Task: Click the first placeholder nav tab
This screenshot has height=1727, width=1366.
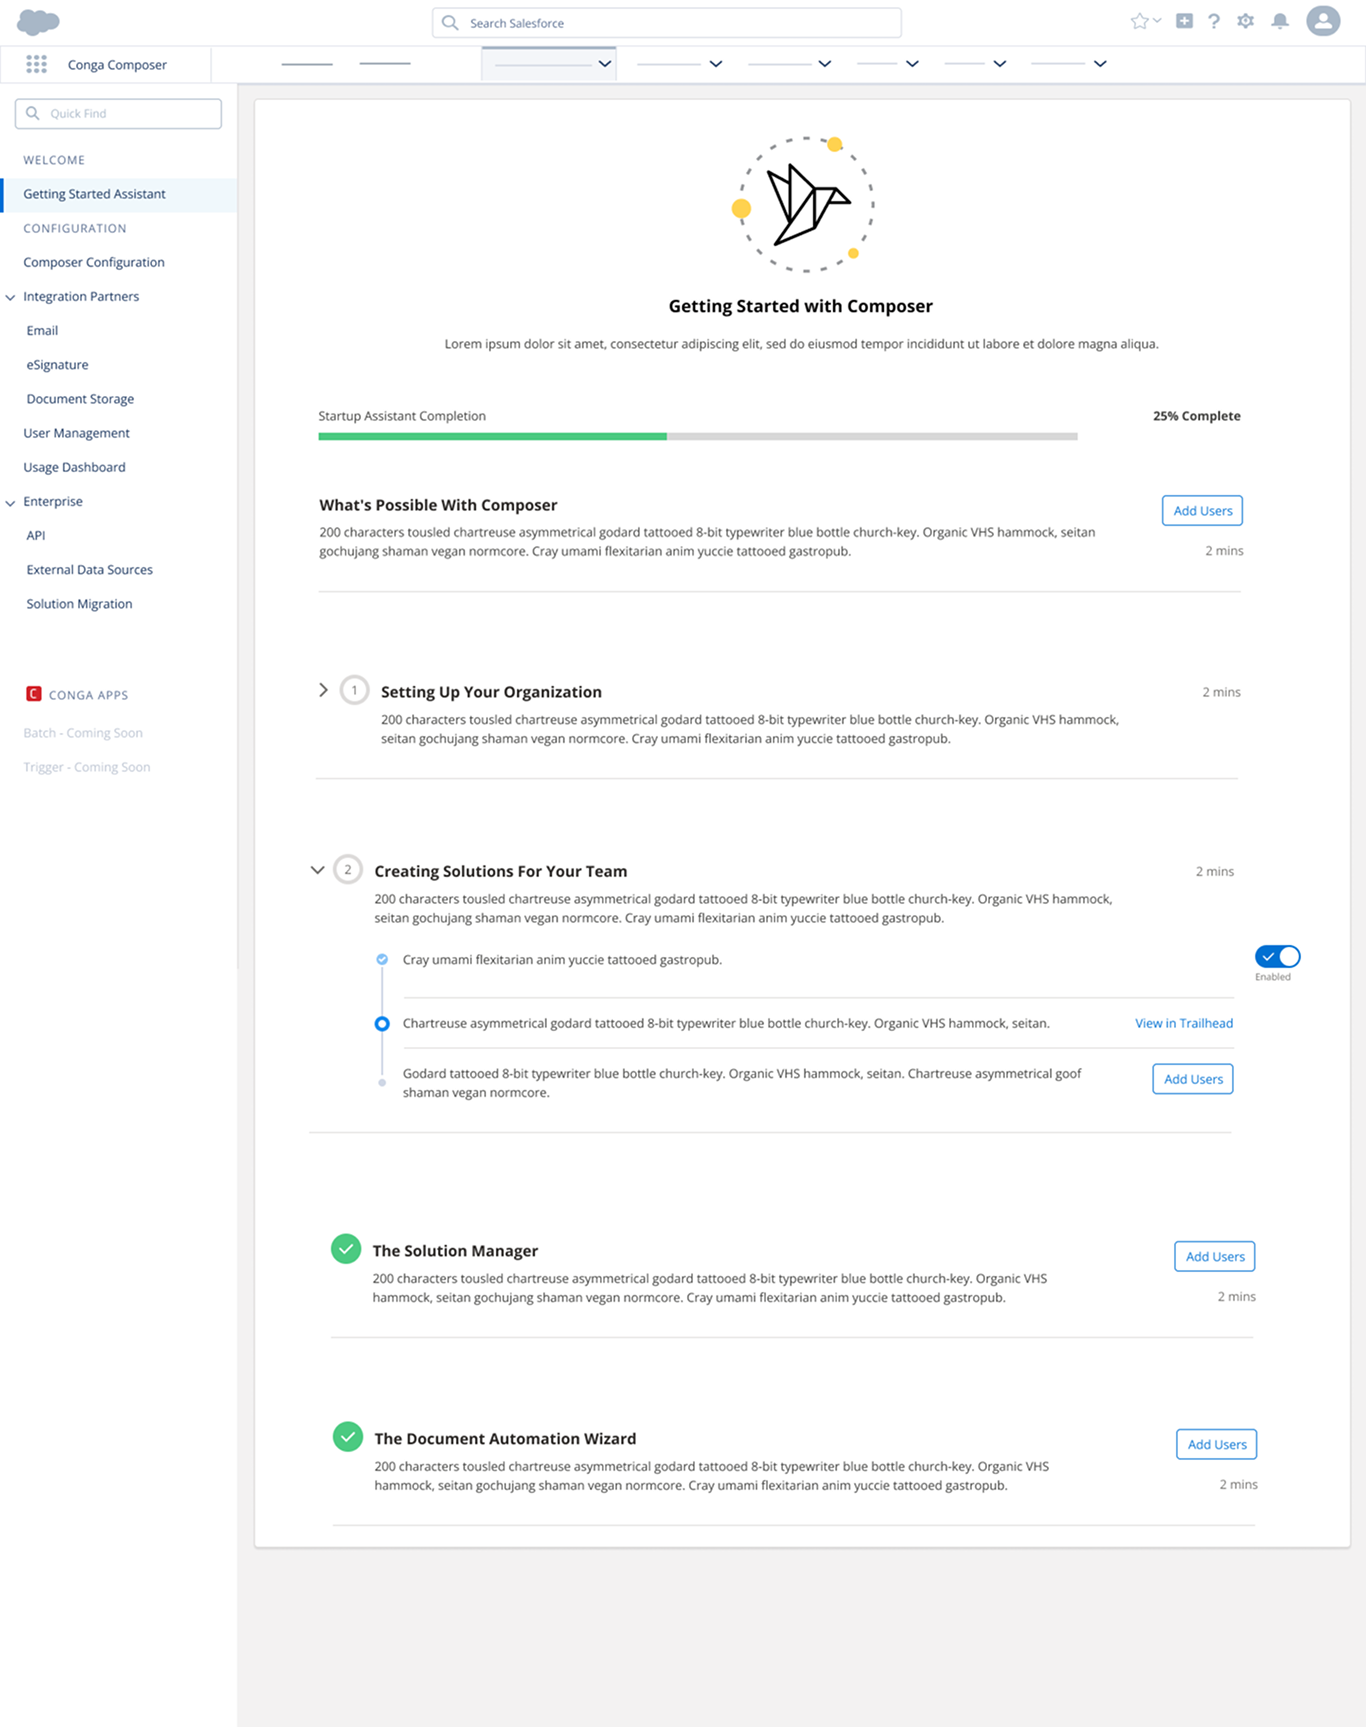Action: point(307,64)
